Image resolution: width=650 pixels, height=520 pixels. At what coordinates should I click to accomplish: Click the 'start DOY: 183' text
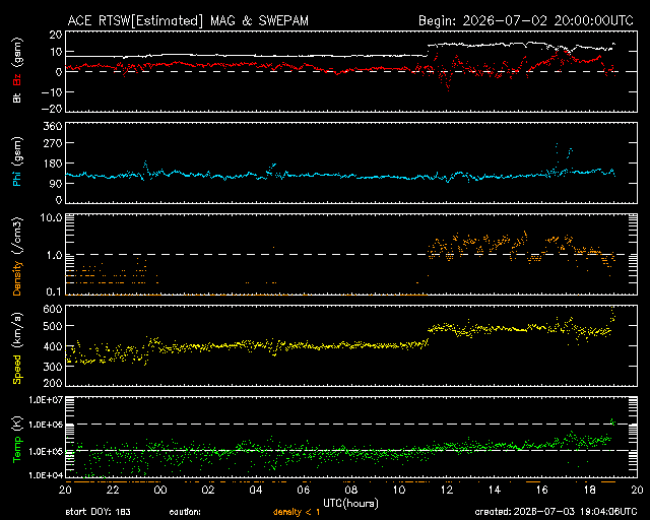click(98, 512)
